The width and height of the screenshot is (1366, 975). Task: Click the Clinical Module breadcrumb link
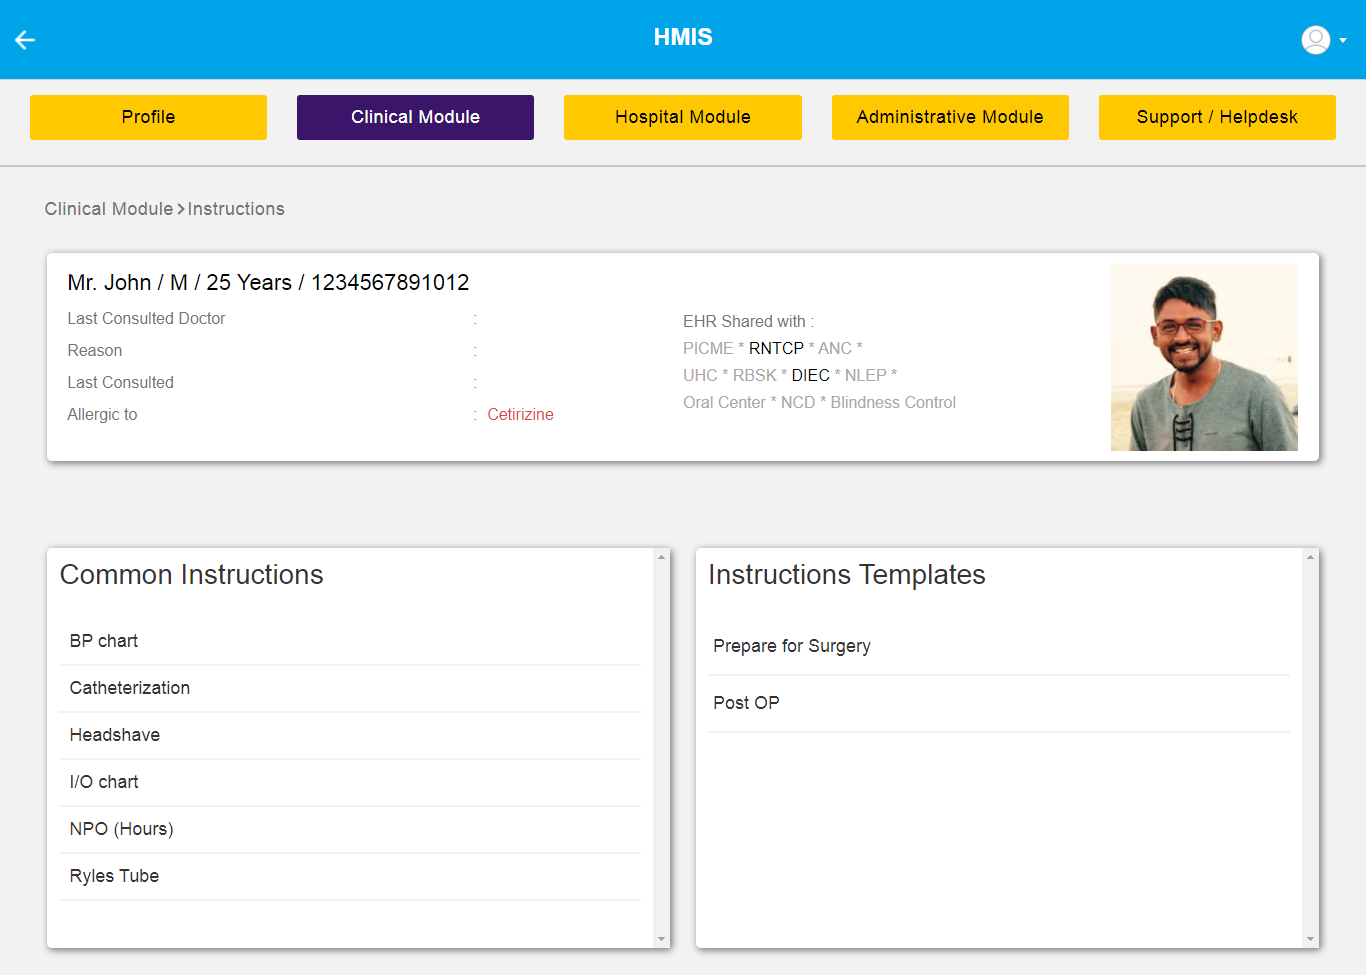(108, 208)
